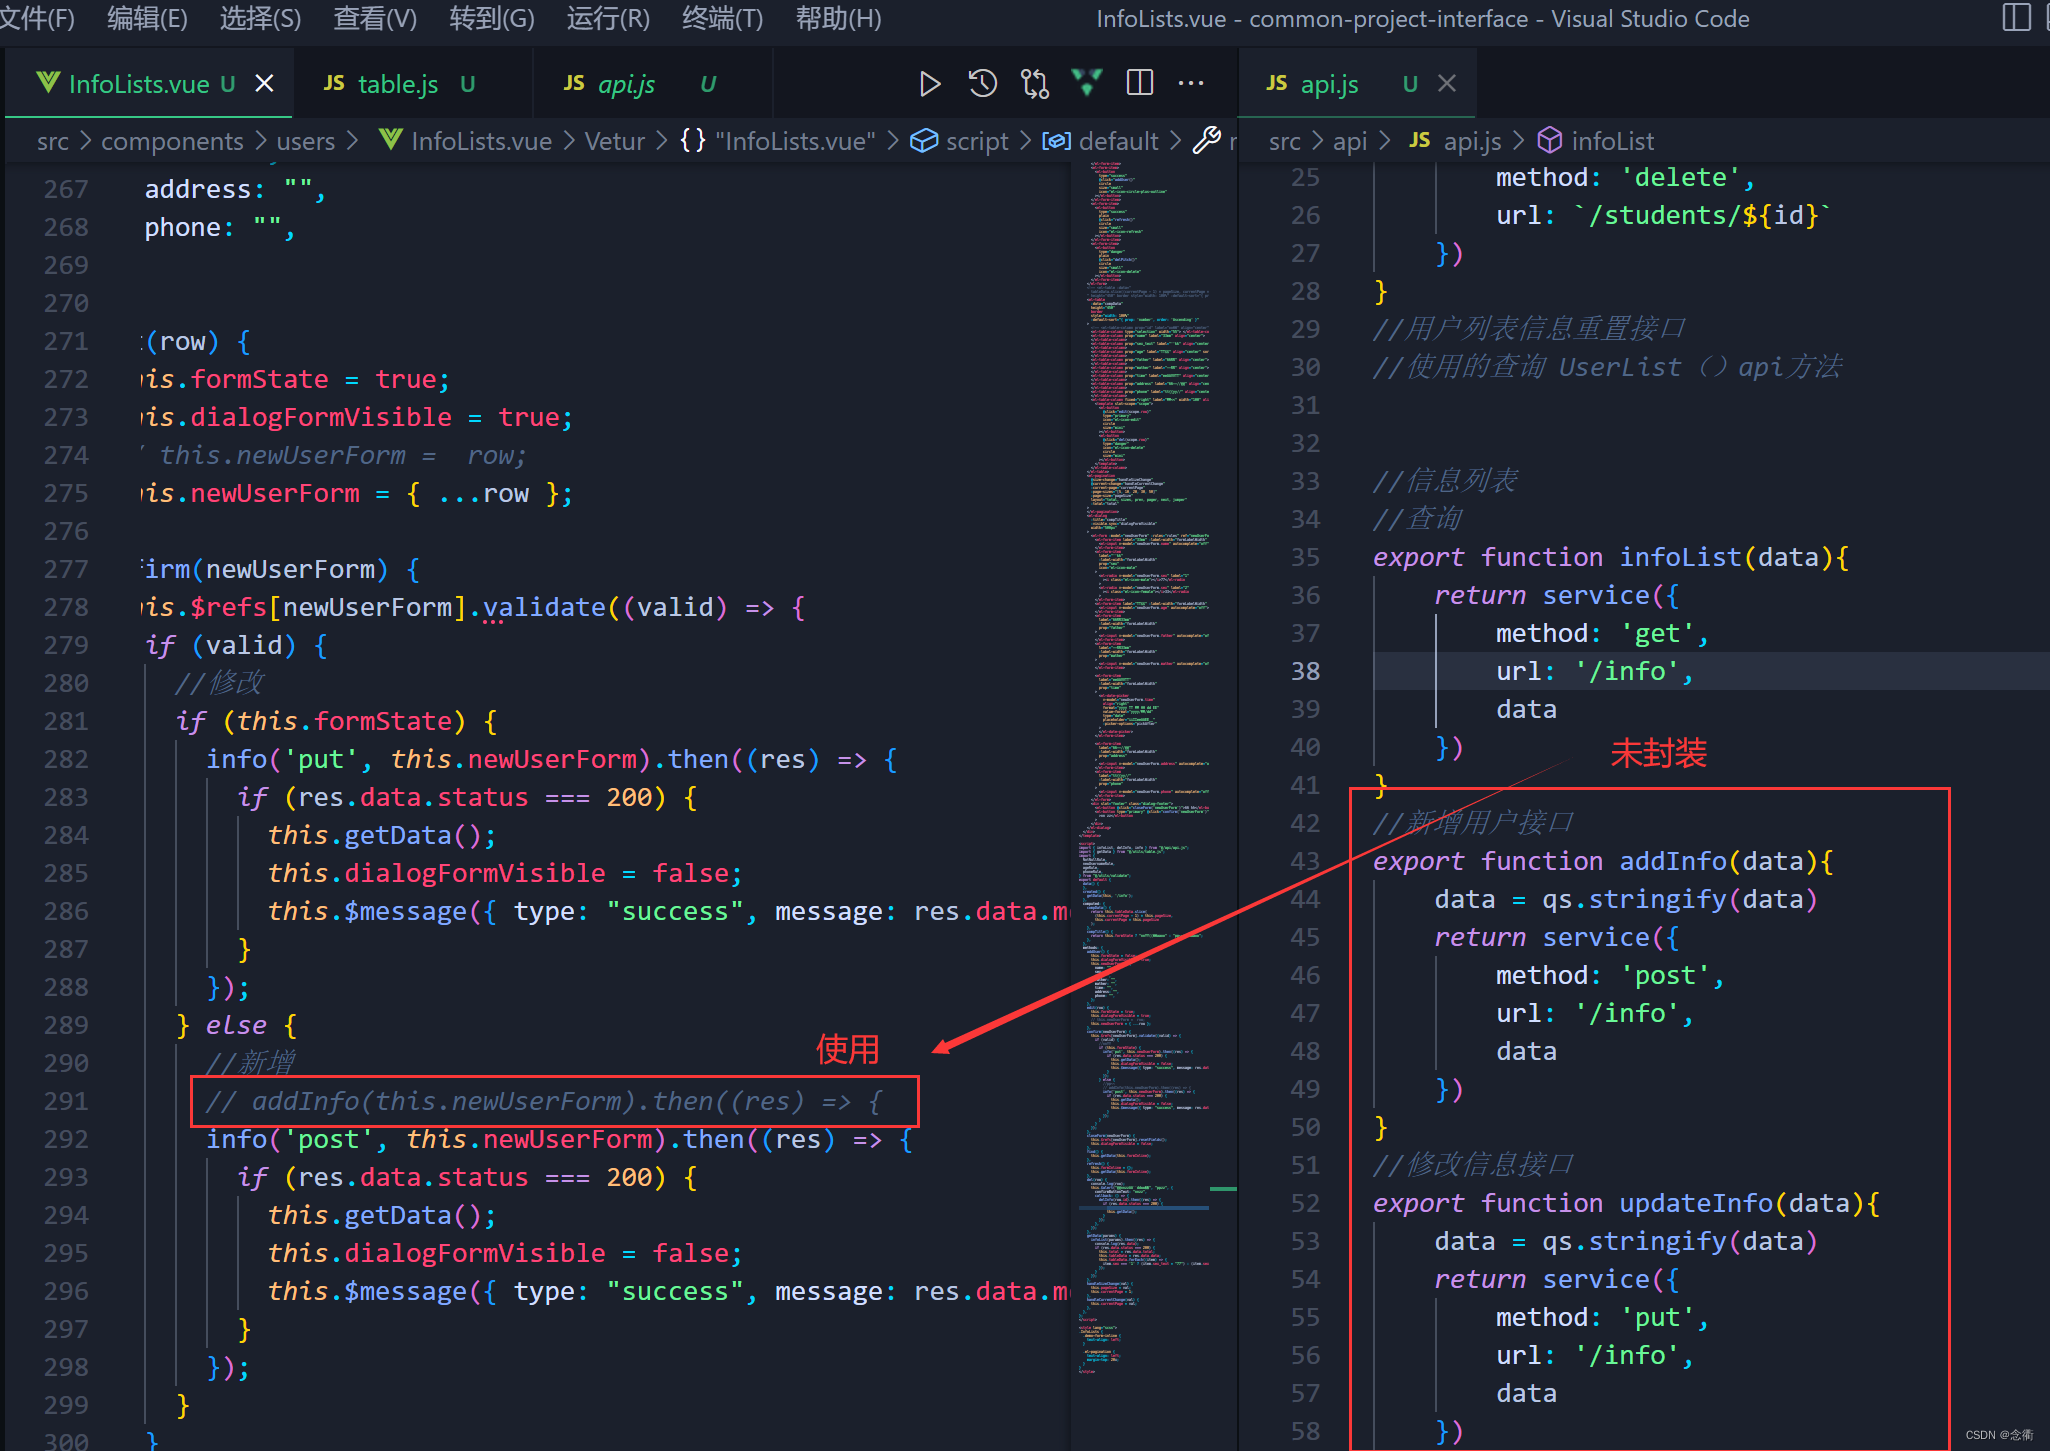Screen dimensions: 2050x1451
Task: Expand the 'script' breadcrumb segment
Action: [x=976, y=141]
